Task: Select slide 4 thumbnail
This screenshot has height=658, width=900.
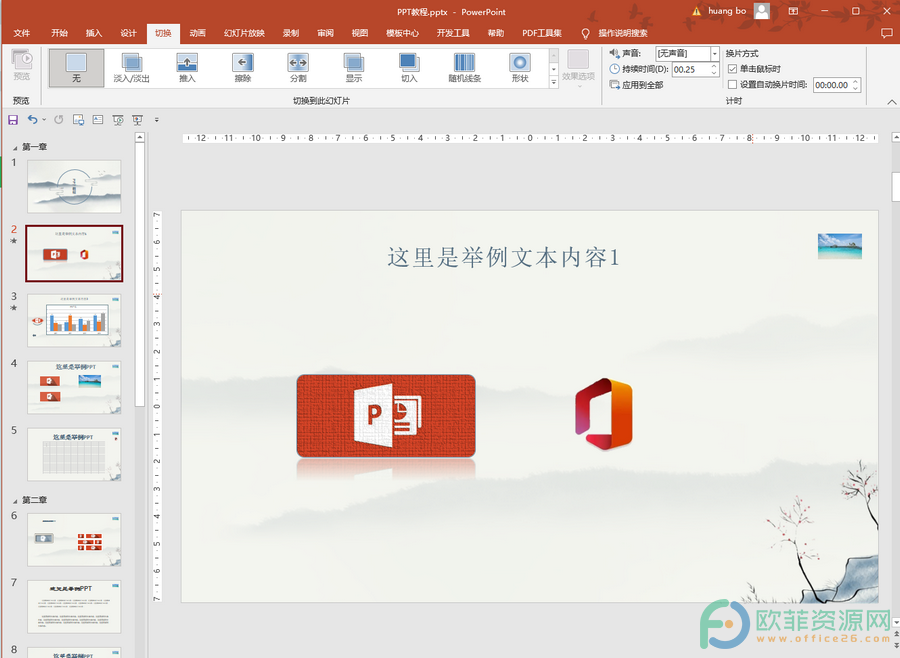Action: pyautogui.click(x=74, y=388)
